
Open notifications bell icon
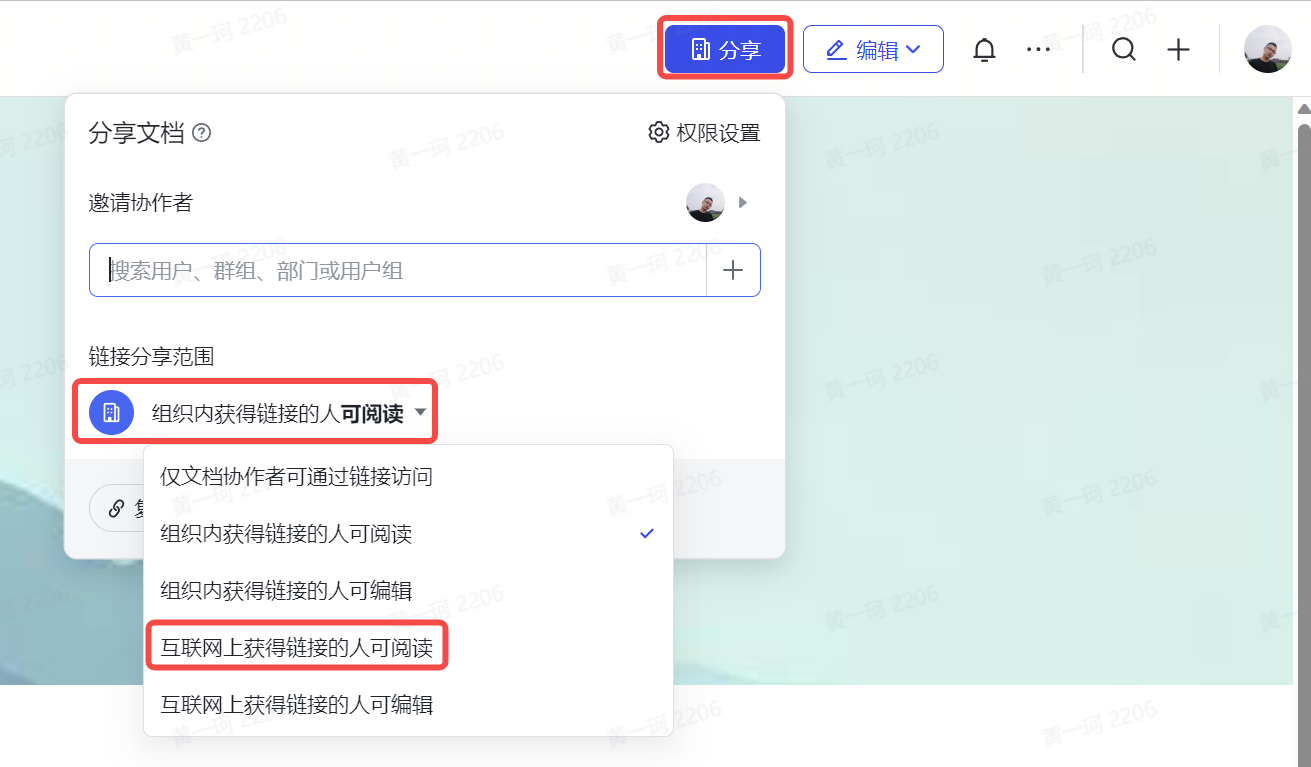[984, 50]
